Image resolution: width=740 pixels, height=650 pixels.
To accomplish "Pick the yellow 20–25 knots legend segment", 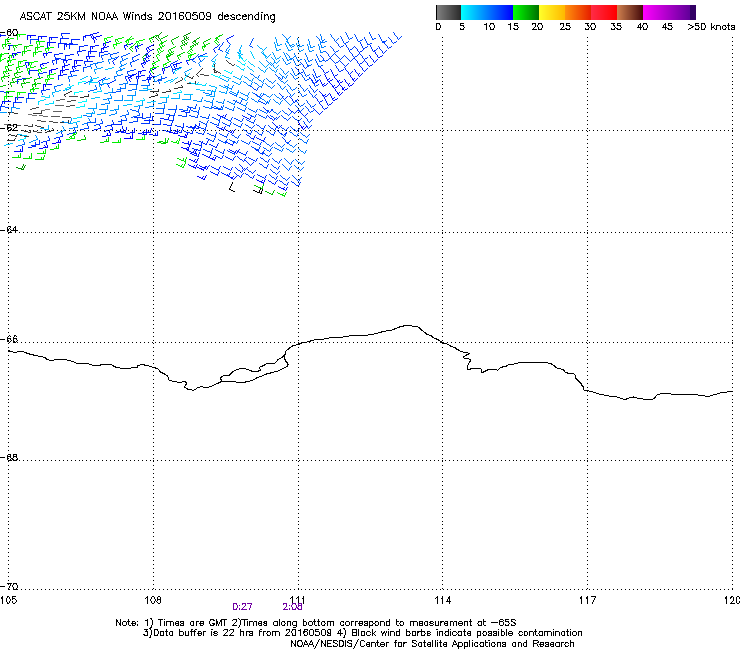I will (x=552, y=12).
